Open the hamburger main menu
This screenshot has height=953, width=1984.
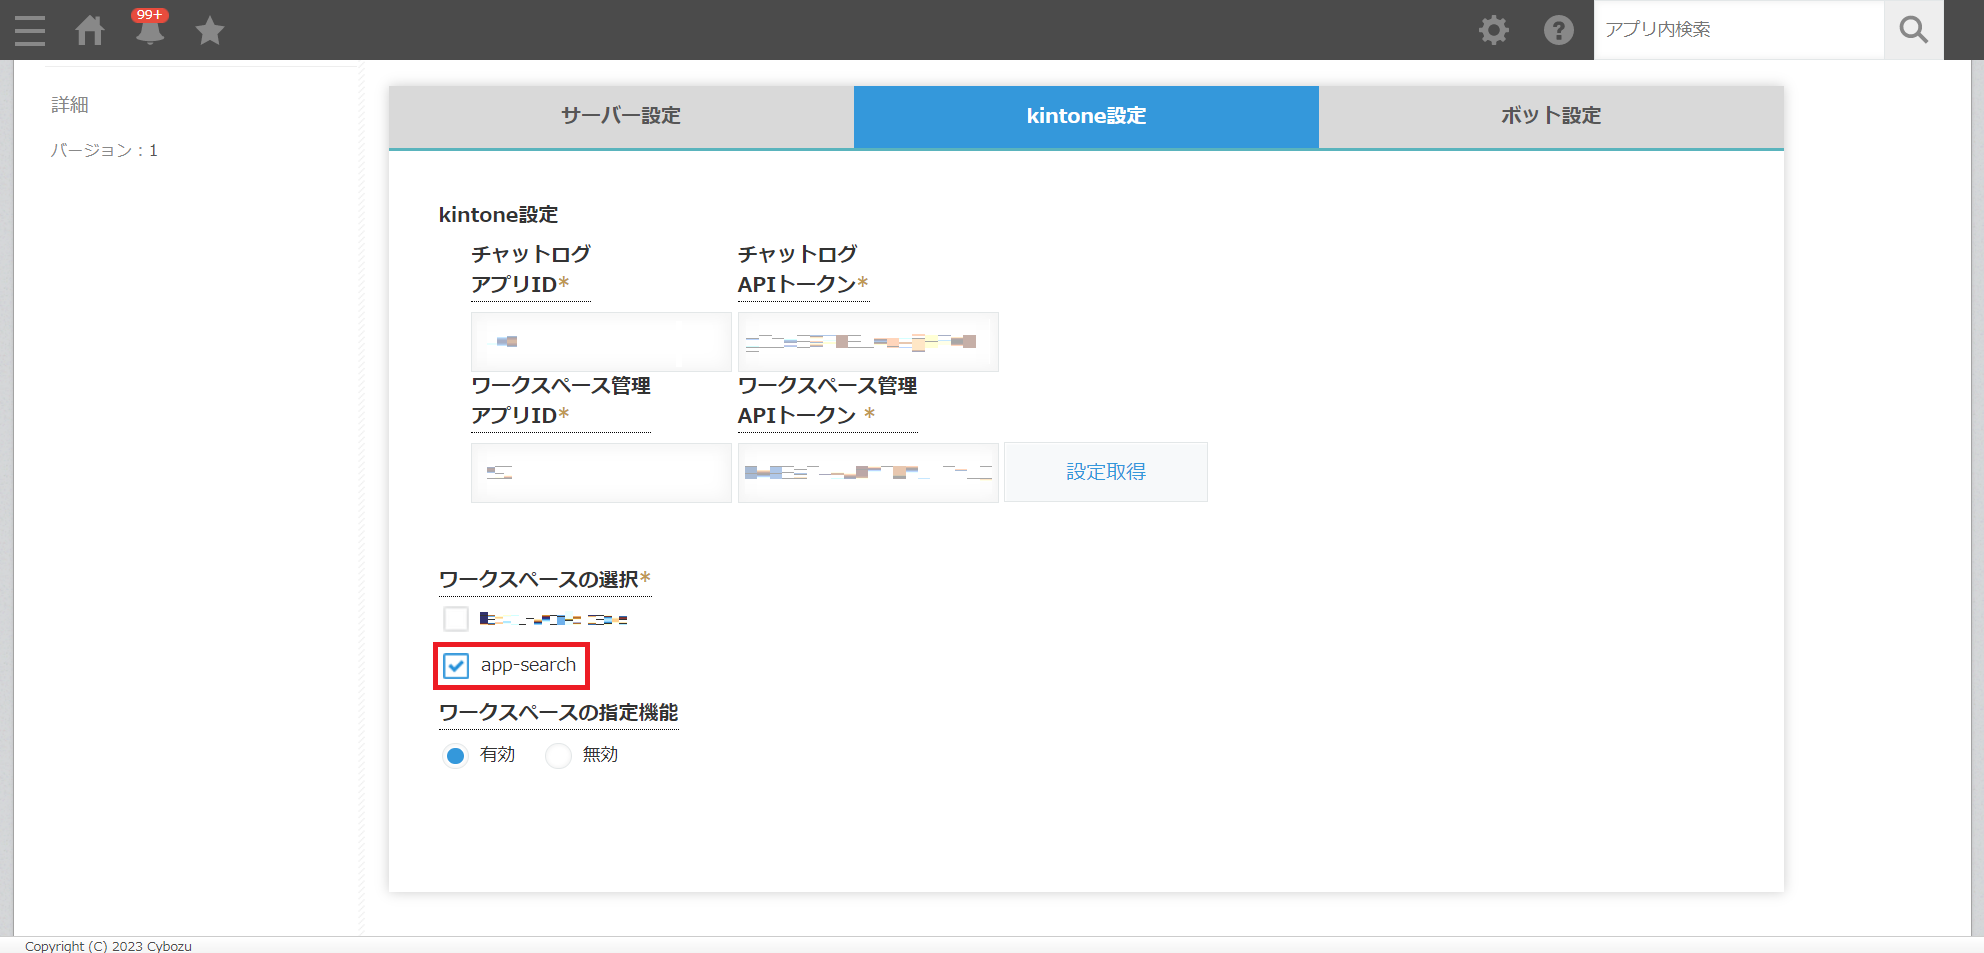[x=30, y=30]
